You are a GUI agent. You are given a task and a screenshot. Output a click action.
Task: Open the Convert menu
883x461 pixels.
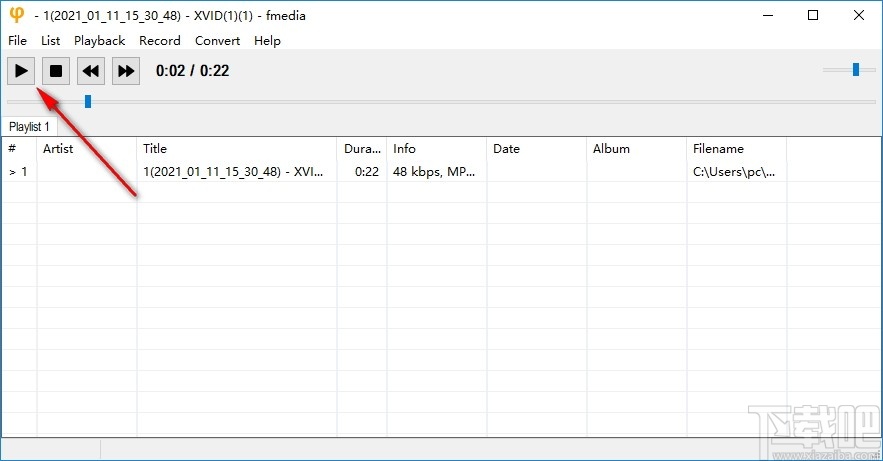(x=217, y=41)
